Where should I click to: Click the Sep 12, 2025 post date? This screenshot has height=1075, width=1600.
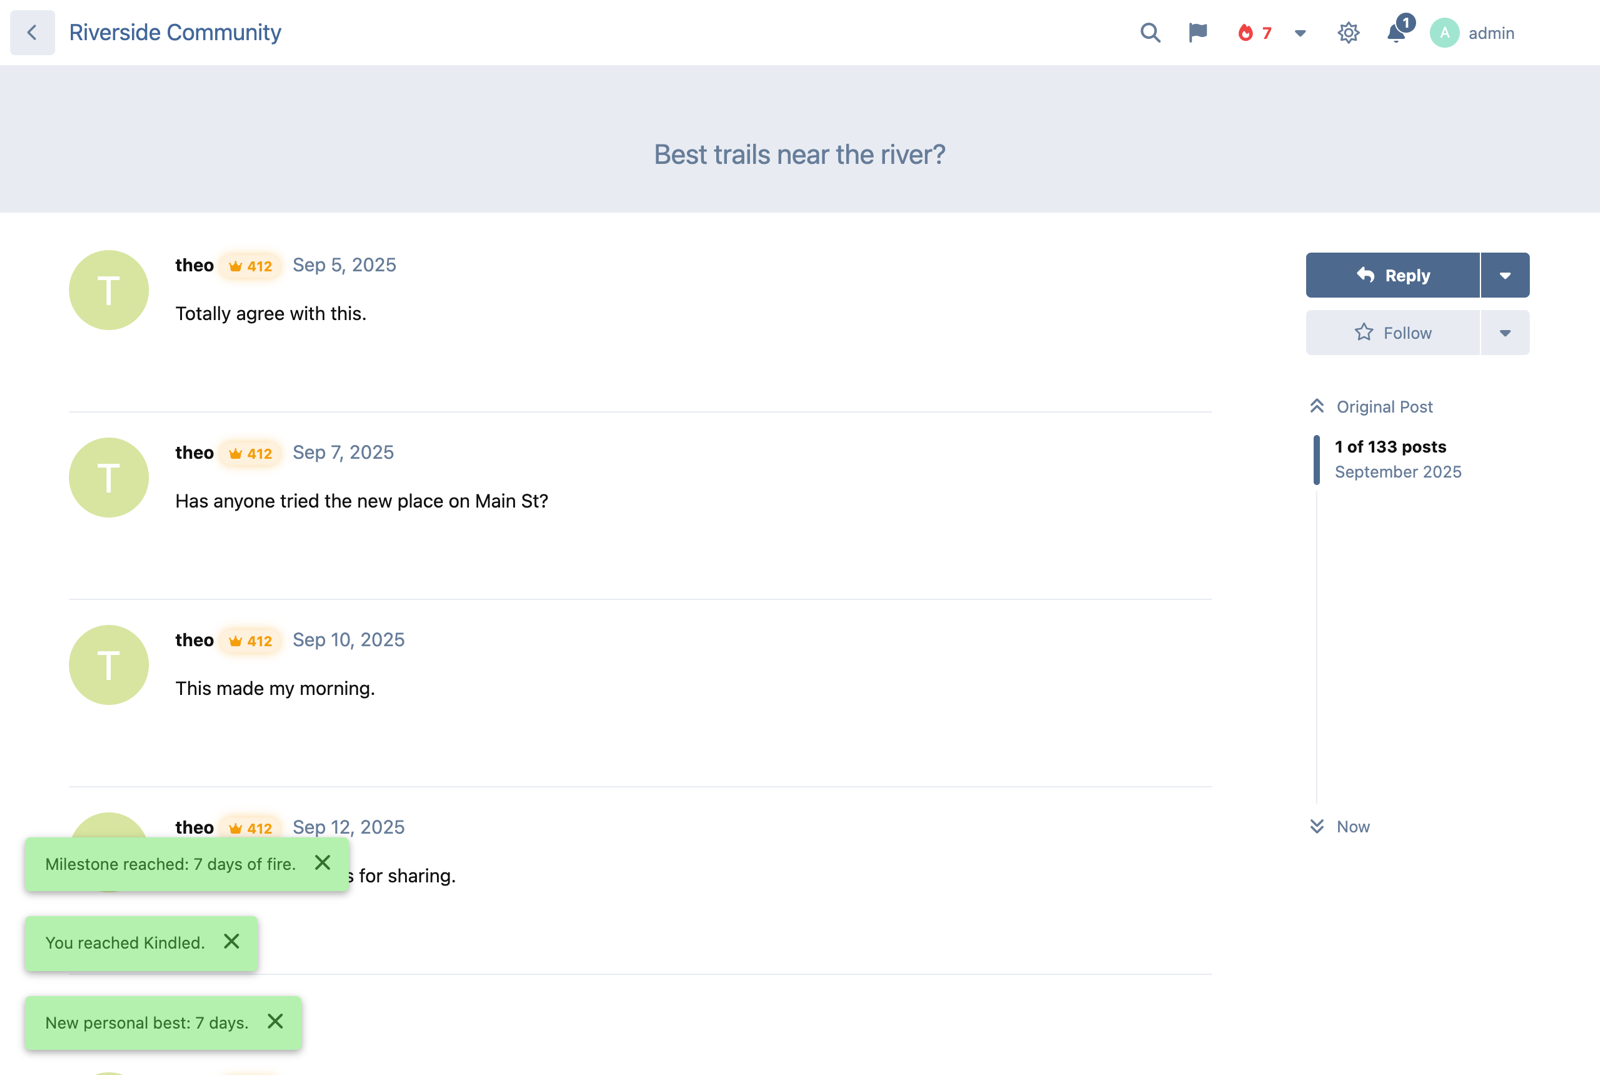[x=348, y=827]
